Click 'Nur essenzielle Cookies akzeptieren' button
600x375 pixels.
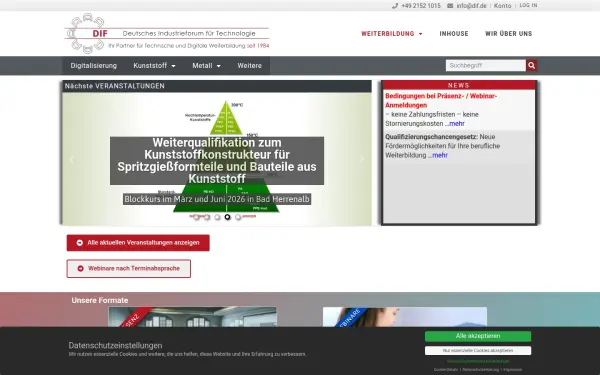[478, 351]
